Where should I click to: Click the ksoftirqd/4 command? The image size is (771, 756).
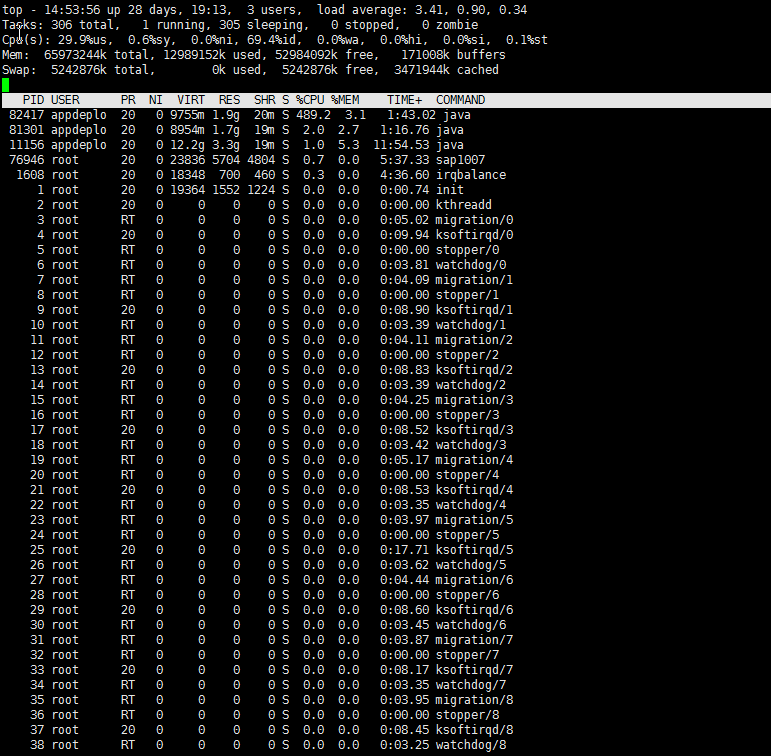click(x=474, y=490)
